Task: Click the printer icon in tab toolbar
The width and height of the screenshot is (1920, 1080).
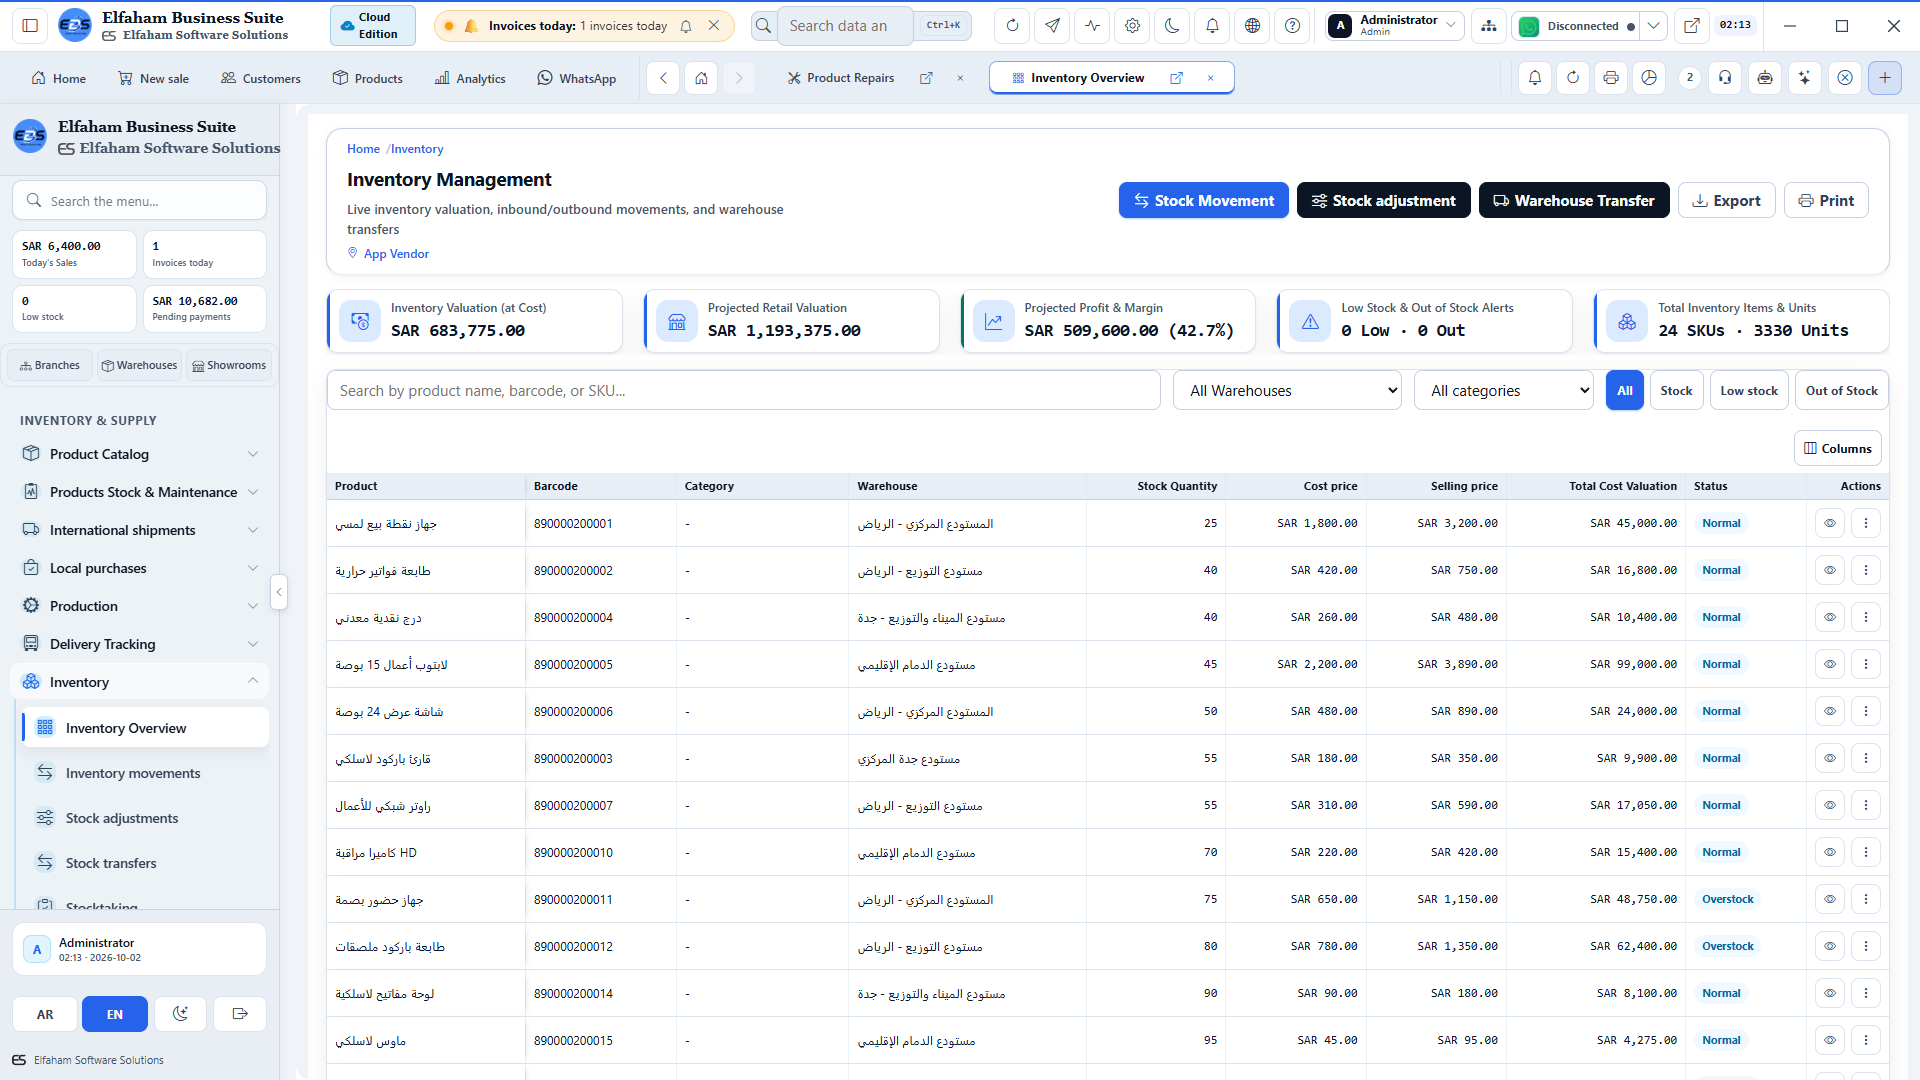Action: click(x=1611, y=78)
